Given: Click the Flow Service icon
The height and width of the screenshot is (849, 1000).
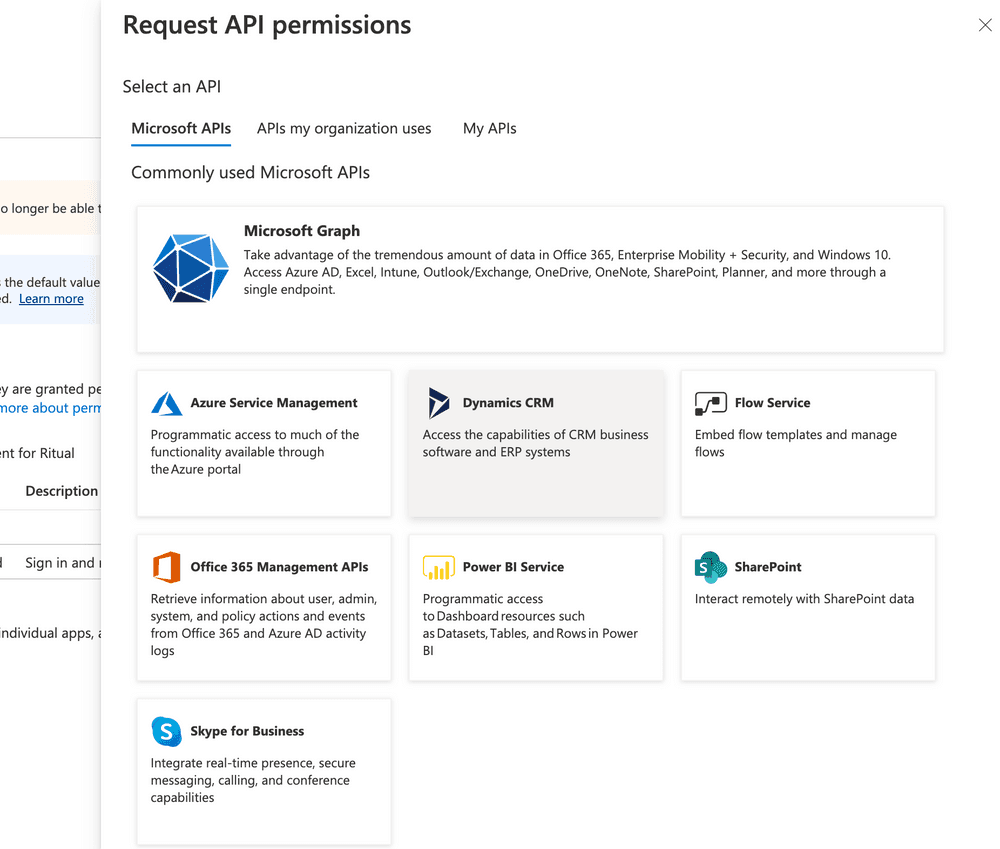Looking at the screenshot, I should [710, 403].
